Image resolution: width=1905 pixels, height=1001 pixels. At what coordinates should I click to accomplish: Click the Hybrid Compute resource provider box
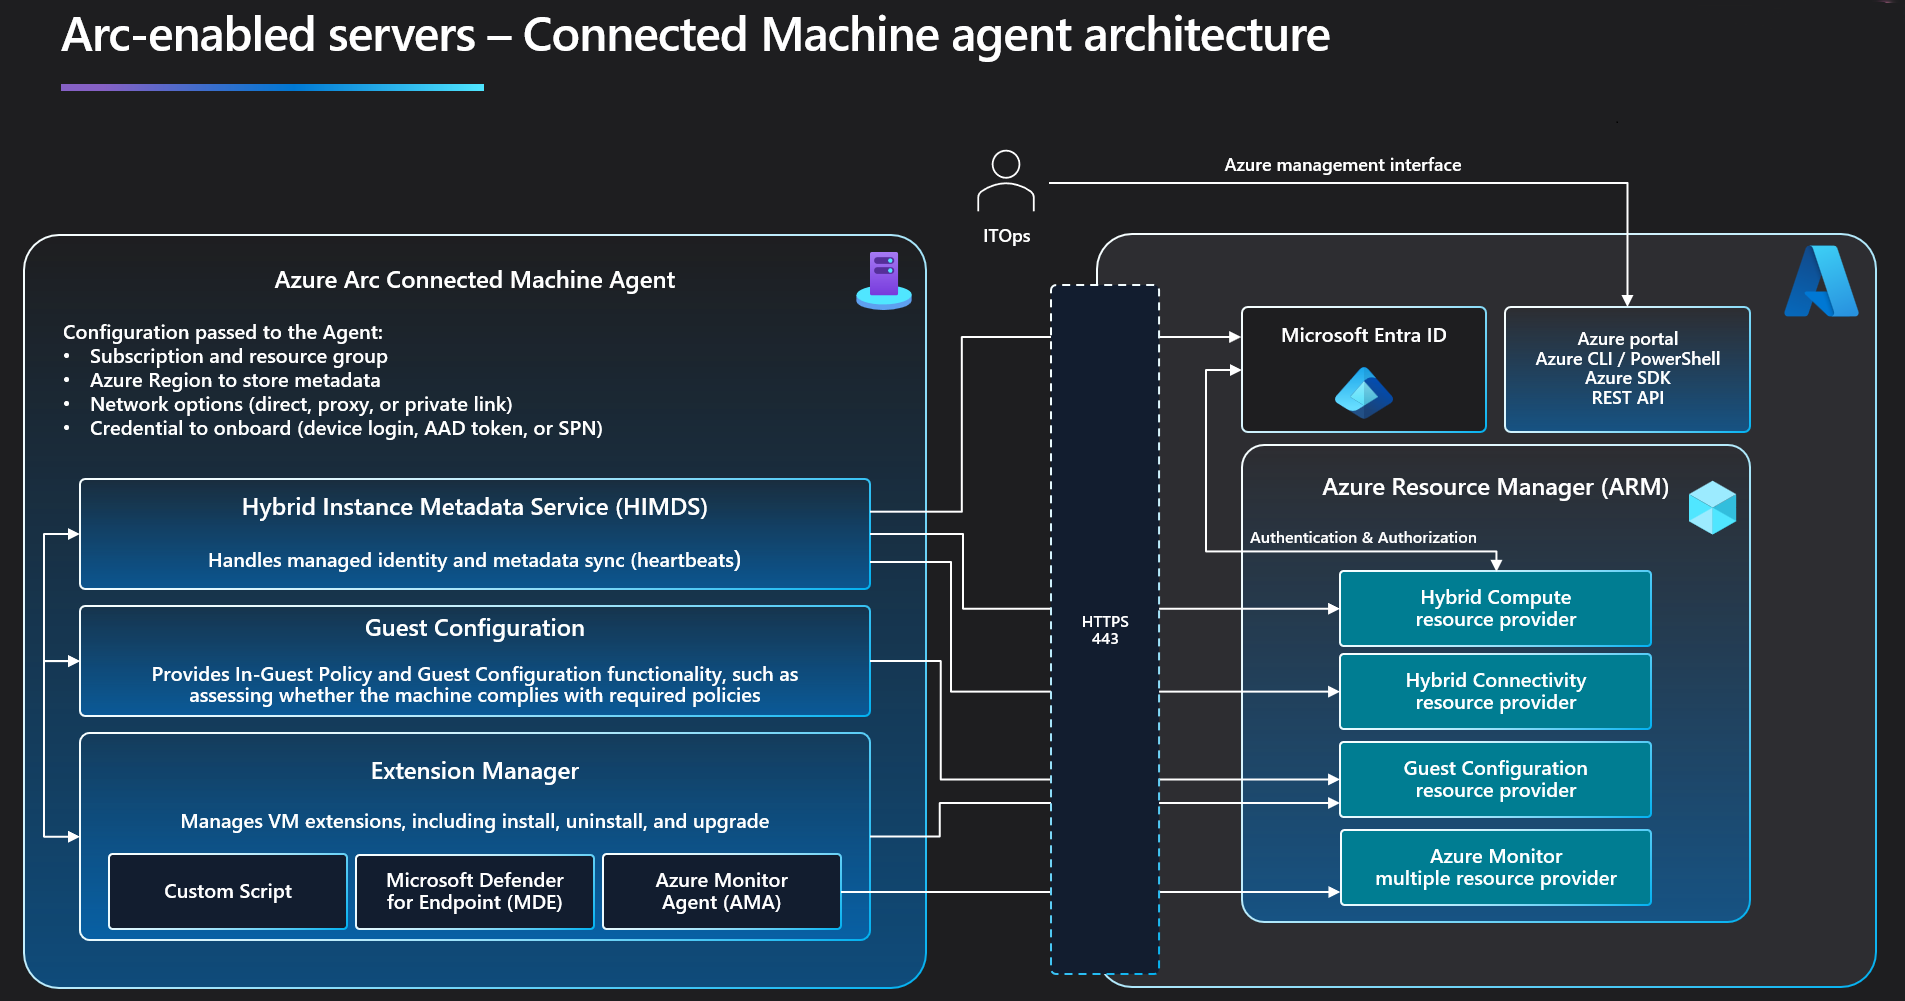click(x=1495, y=608)
